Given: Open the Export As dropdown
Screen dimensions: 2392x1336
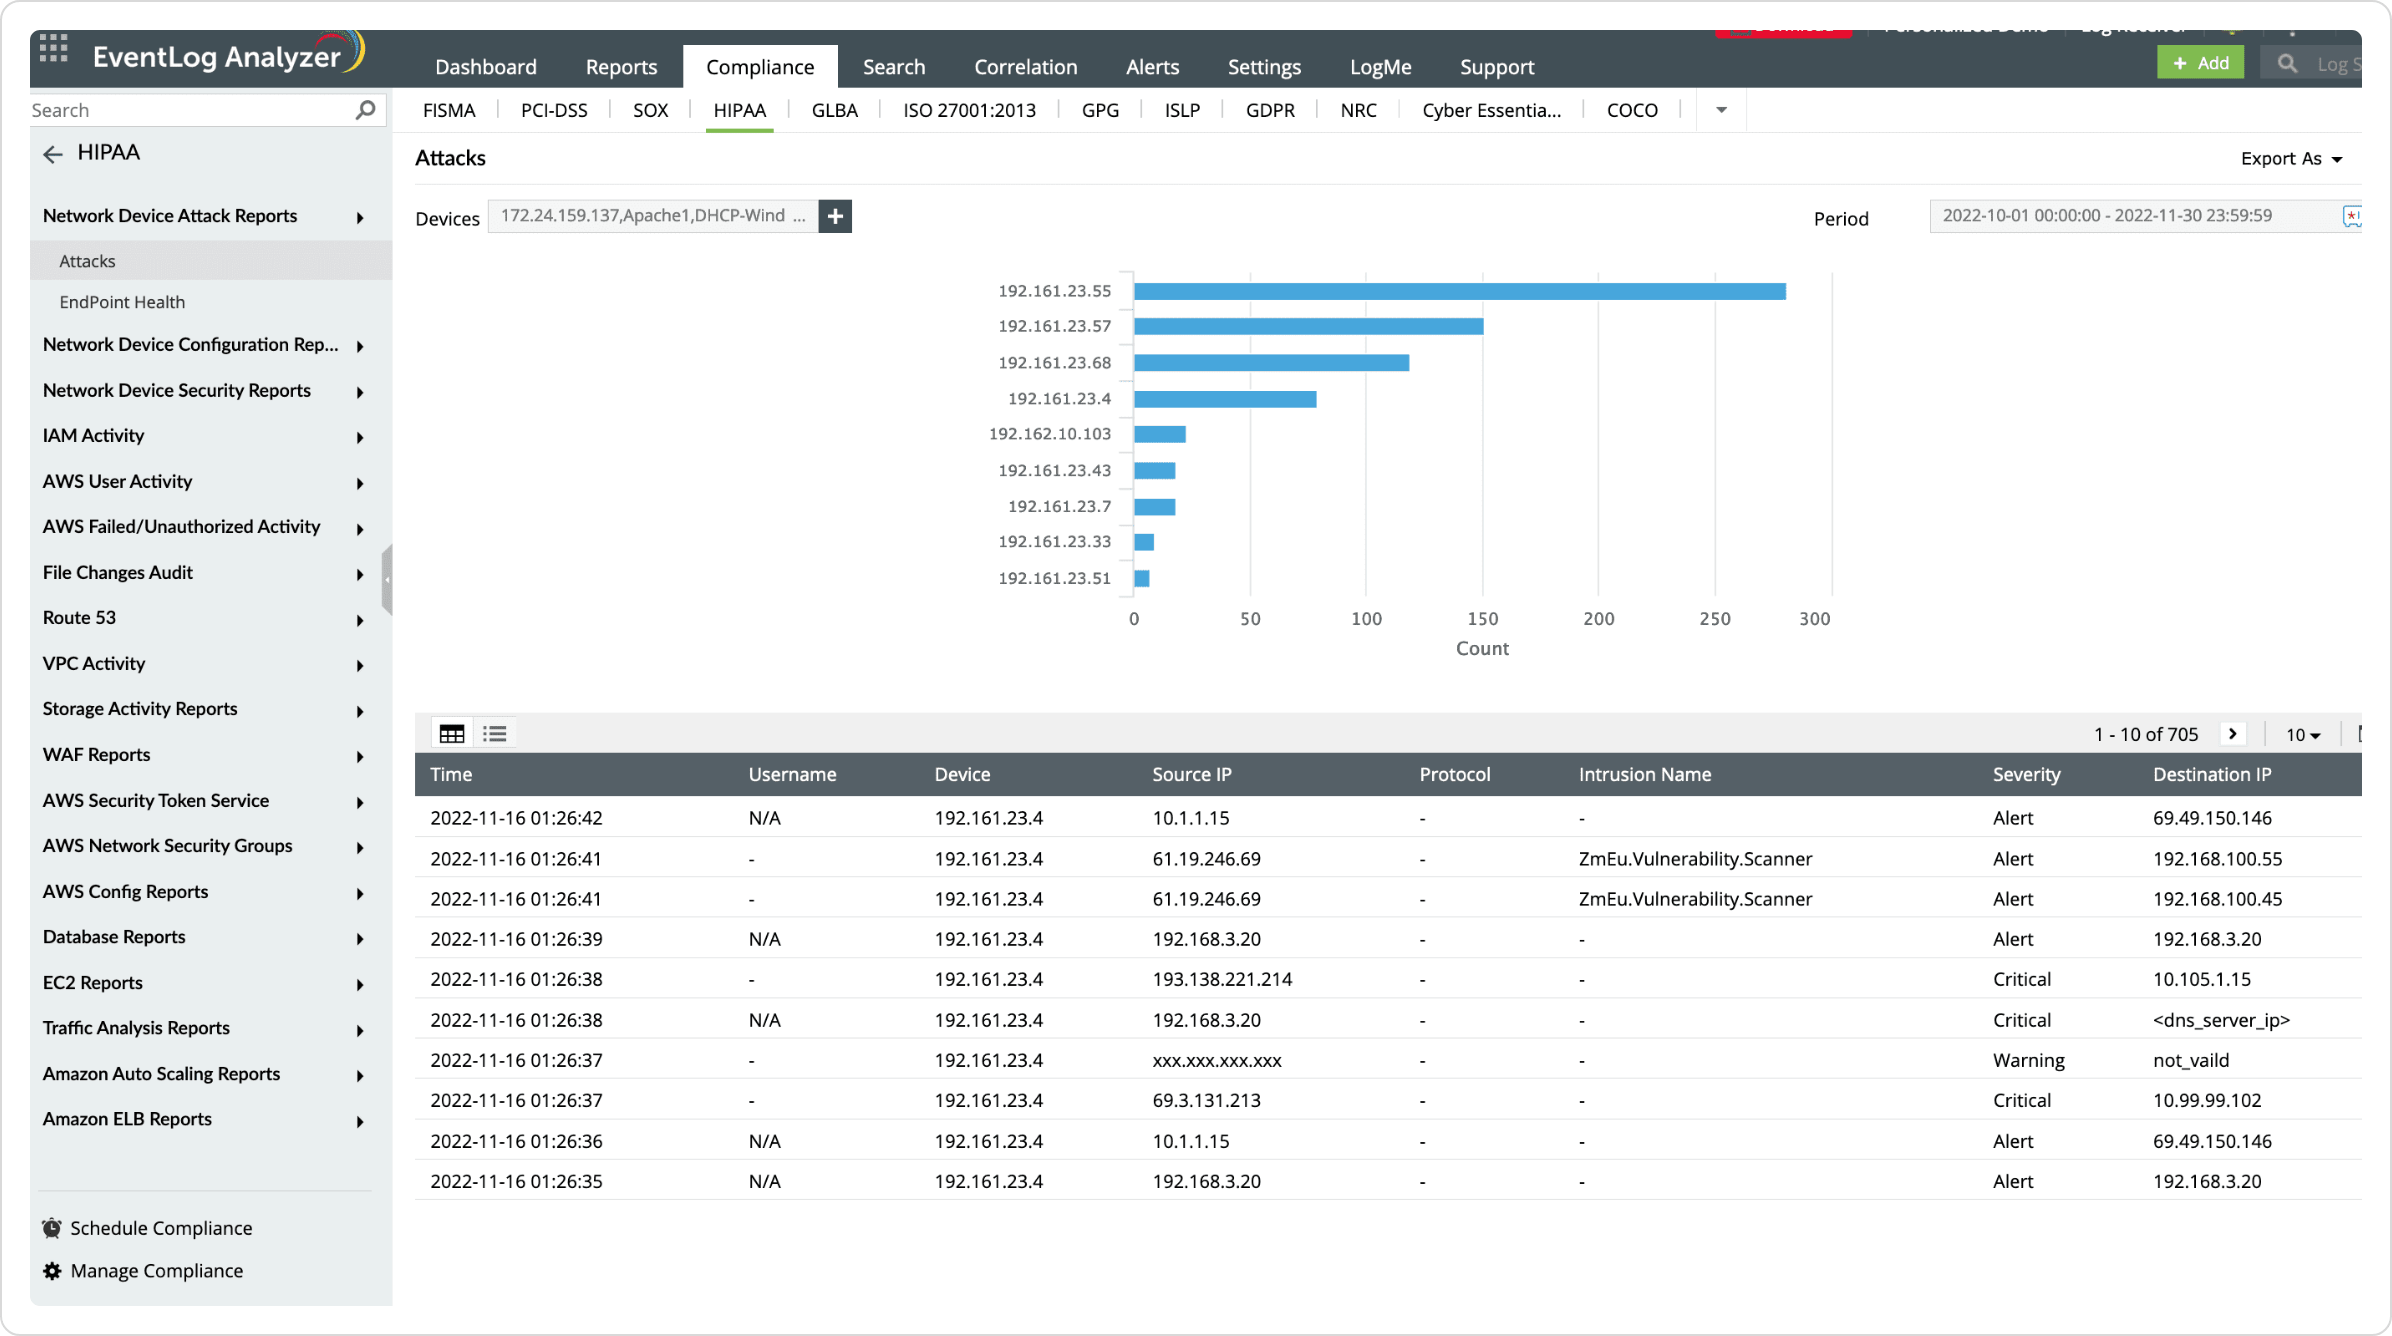Looking at the screenshot, I should [2291, 159].
